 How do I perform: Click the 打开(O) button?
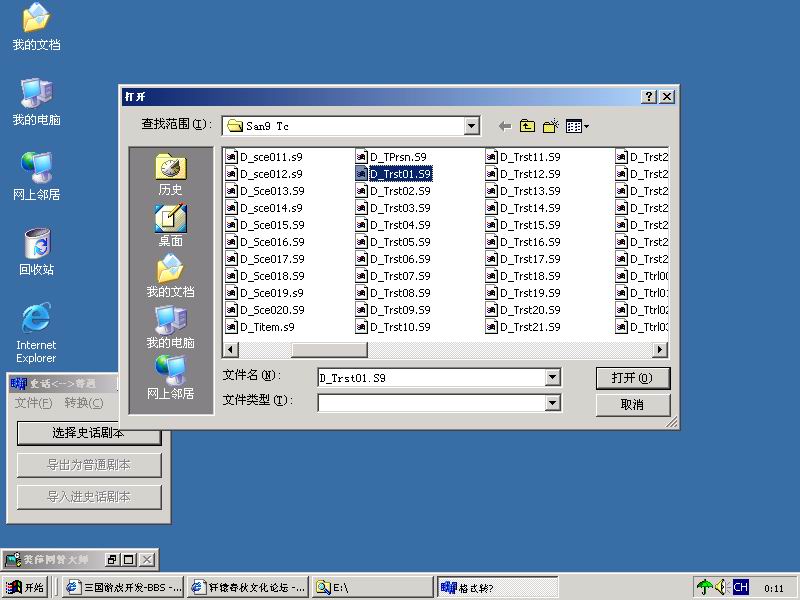(632, 378)
